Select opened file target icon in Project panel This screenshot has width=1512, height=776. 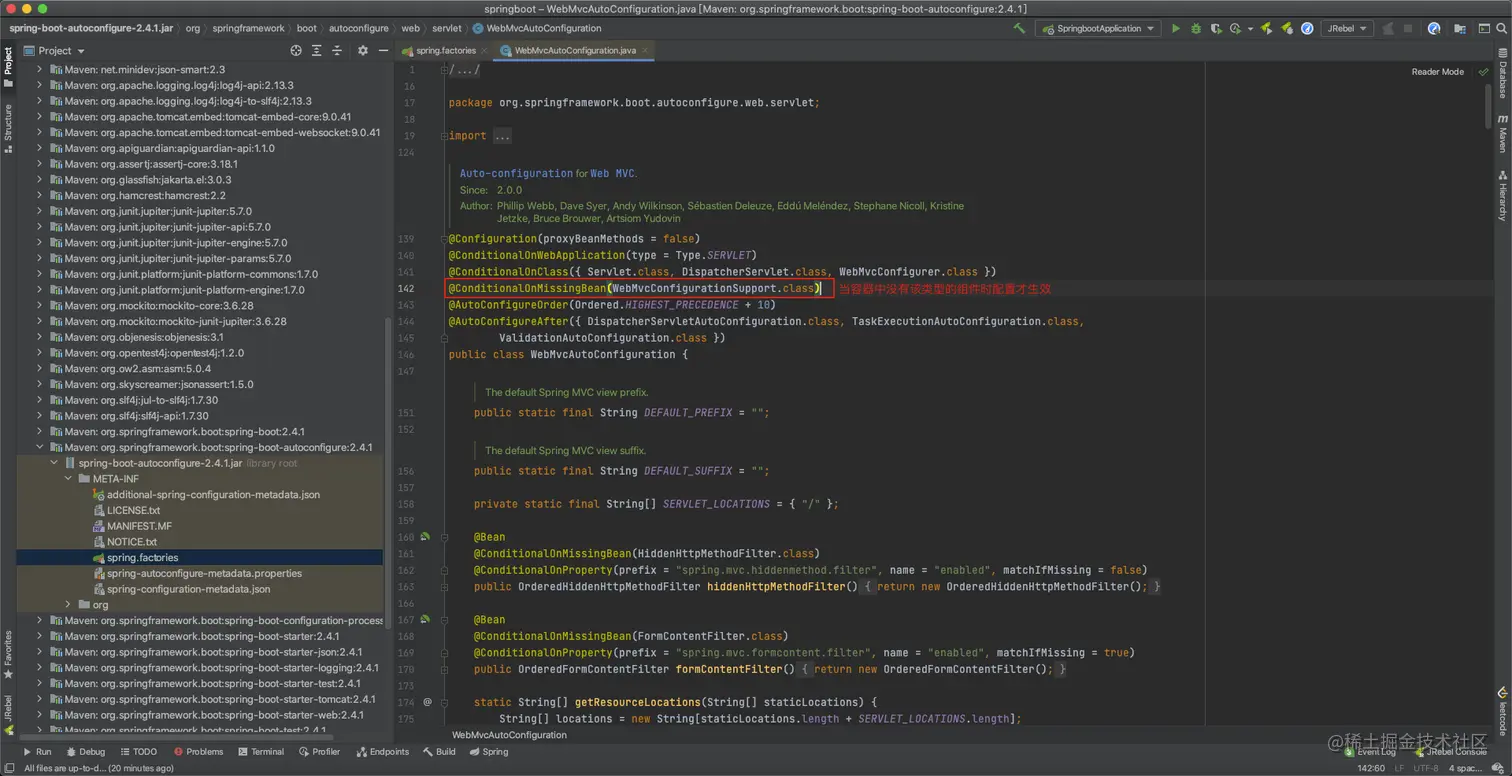(x=296, y=50)
